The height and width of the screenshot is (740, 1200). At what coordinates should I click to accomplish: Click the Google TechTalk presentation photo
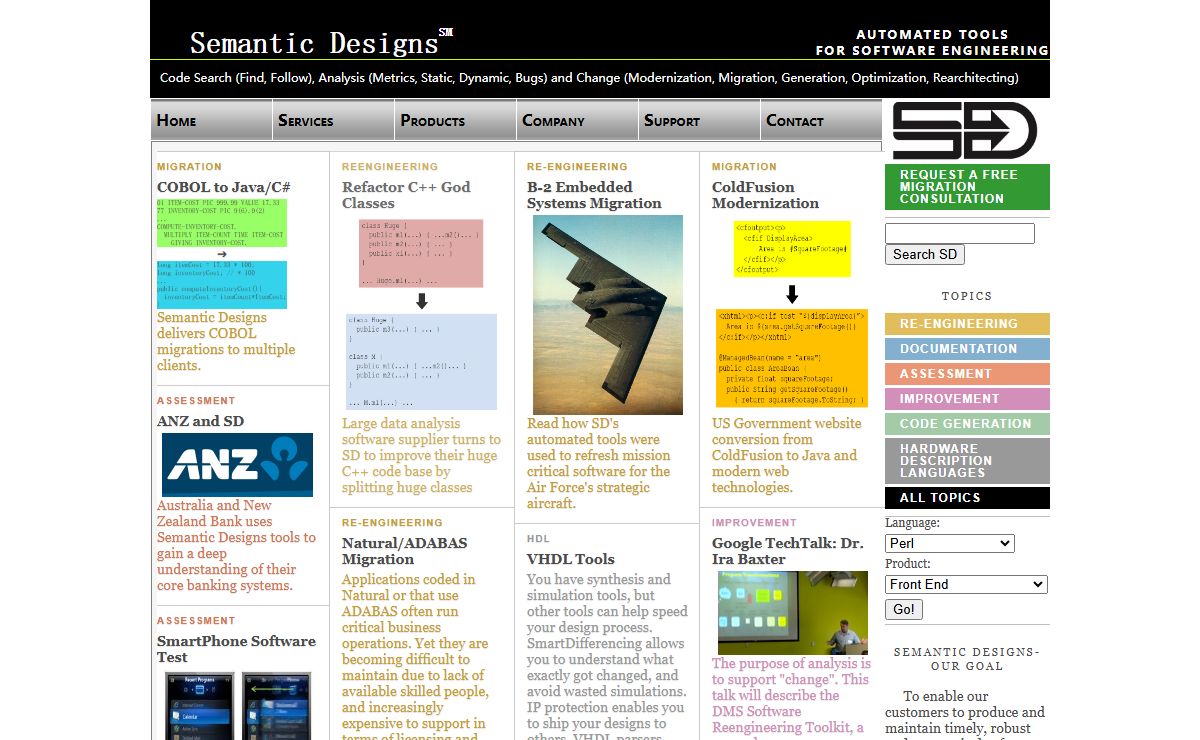coord(793,613)
